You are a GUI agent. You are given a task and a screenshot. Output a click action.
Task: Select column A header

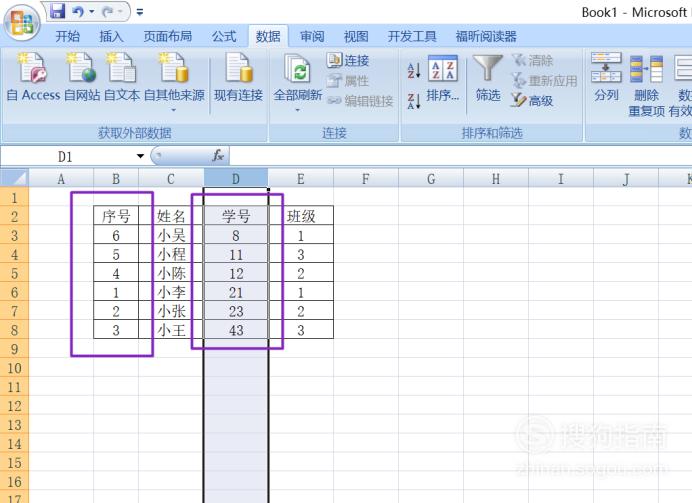pos(61,179)
